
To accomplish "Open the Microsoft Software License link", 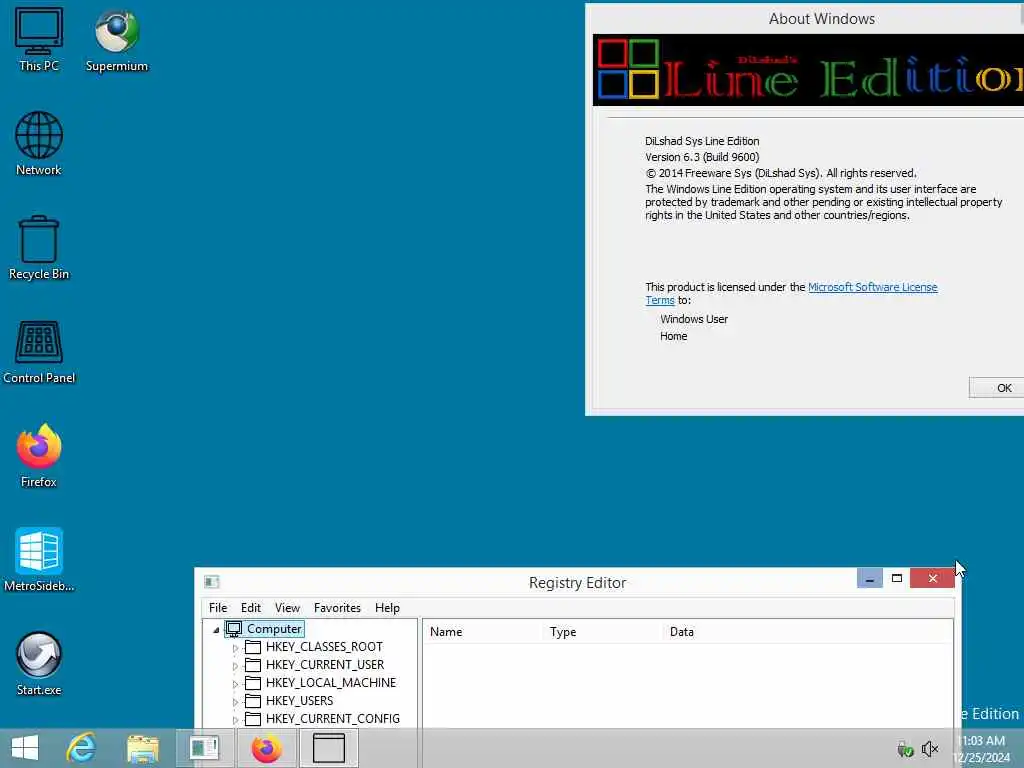I will coord(872,287).
